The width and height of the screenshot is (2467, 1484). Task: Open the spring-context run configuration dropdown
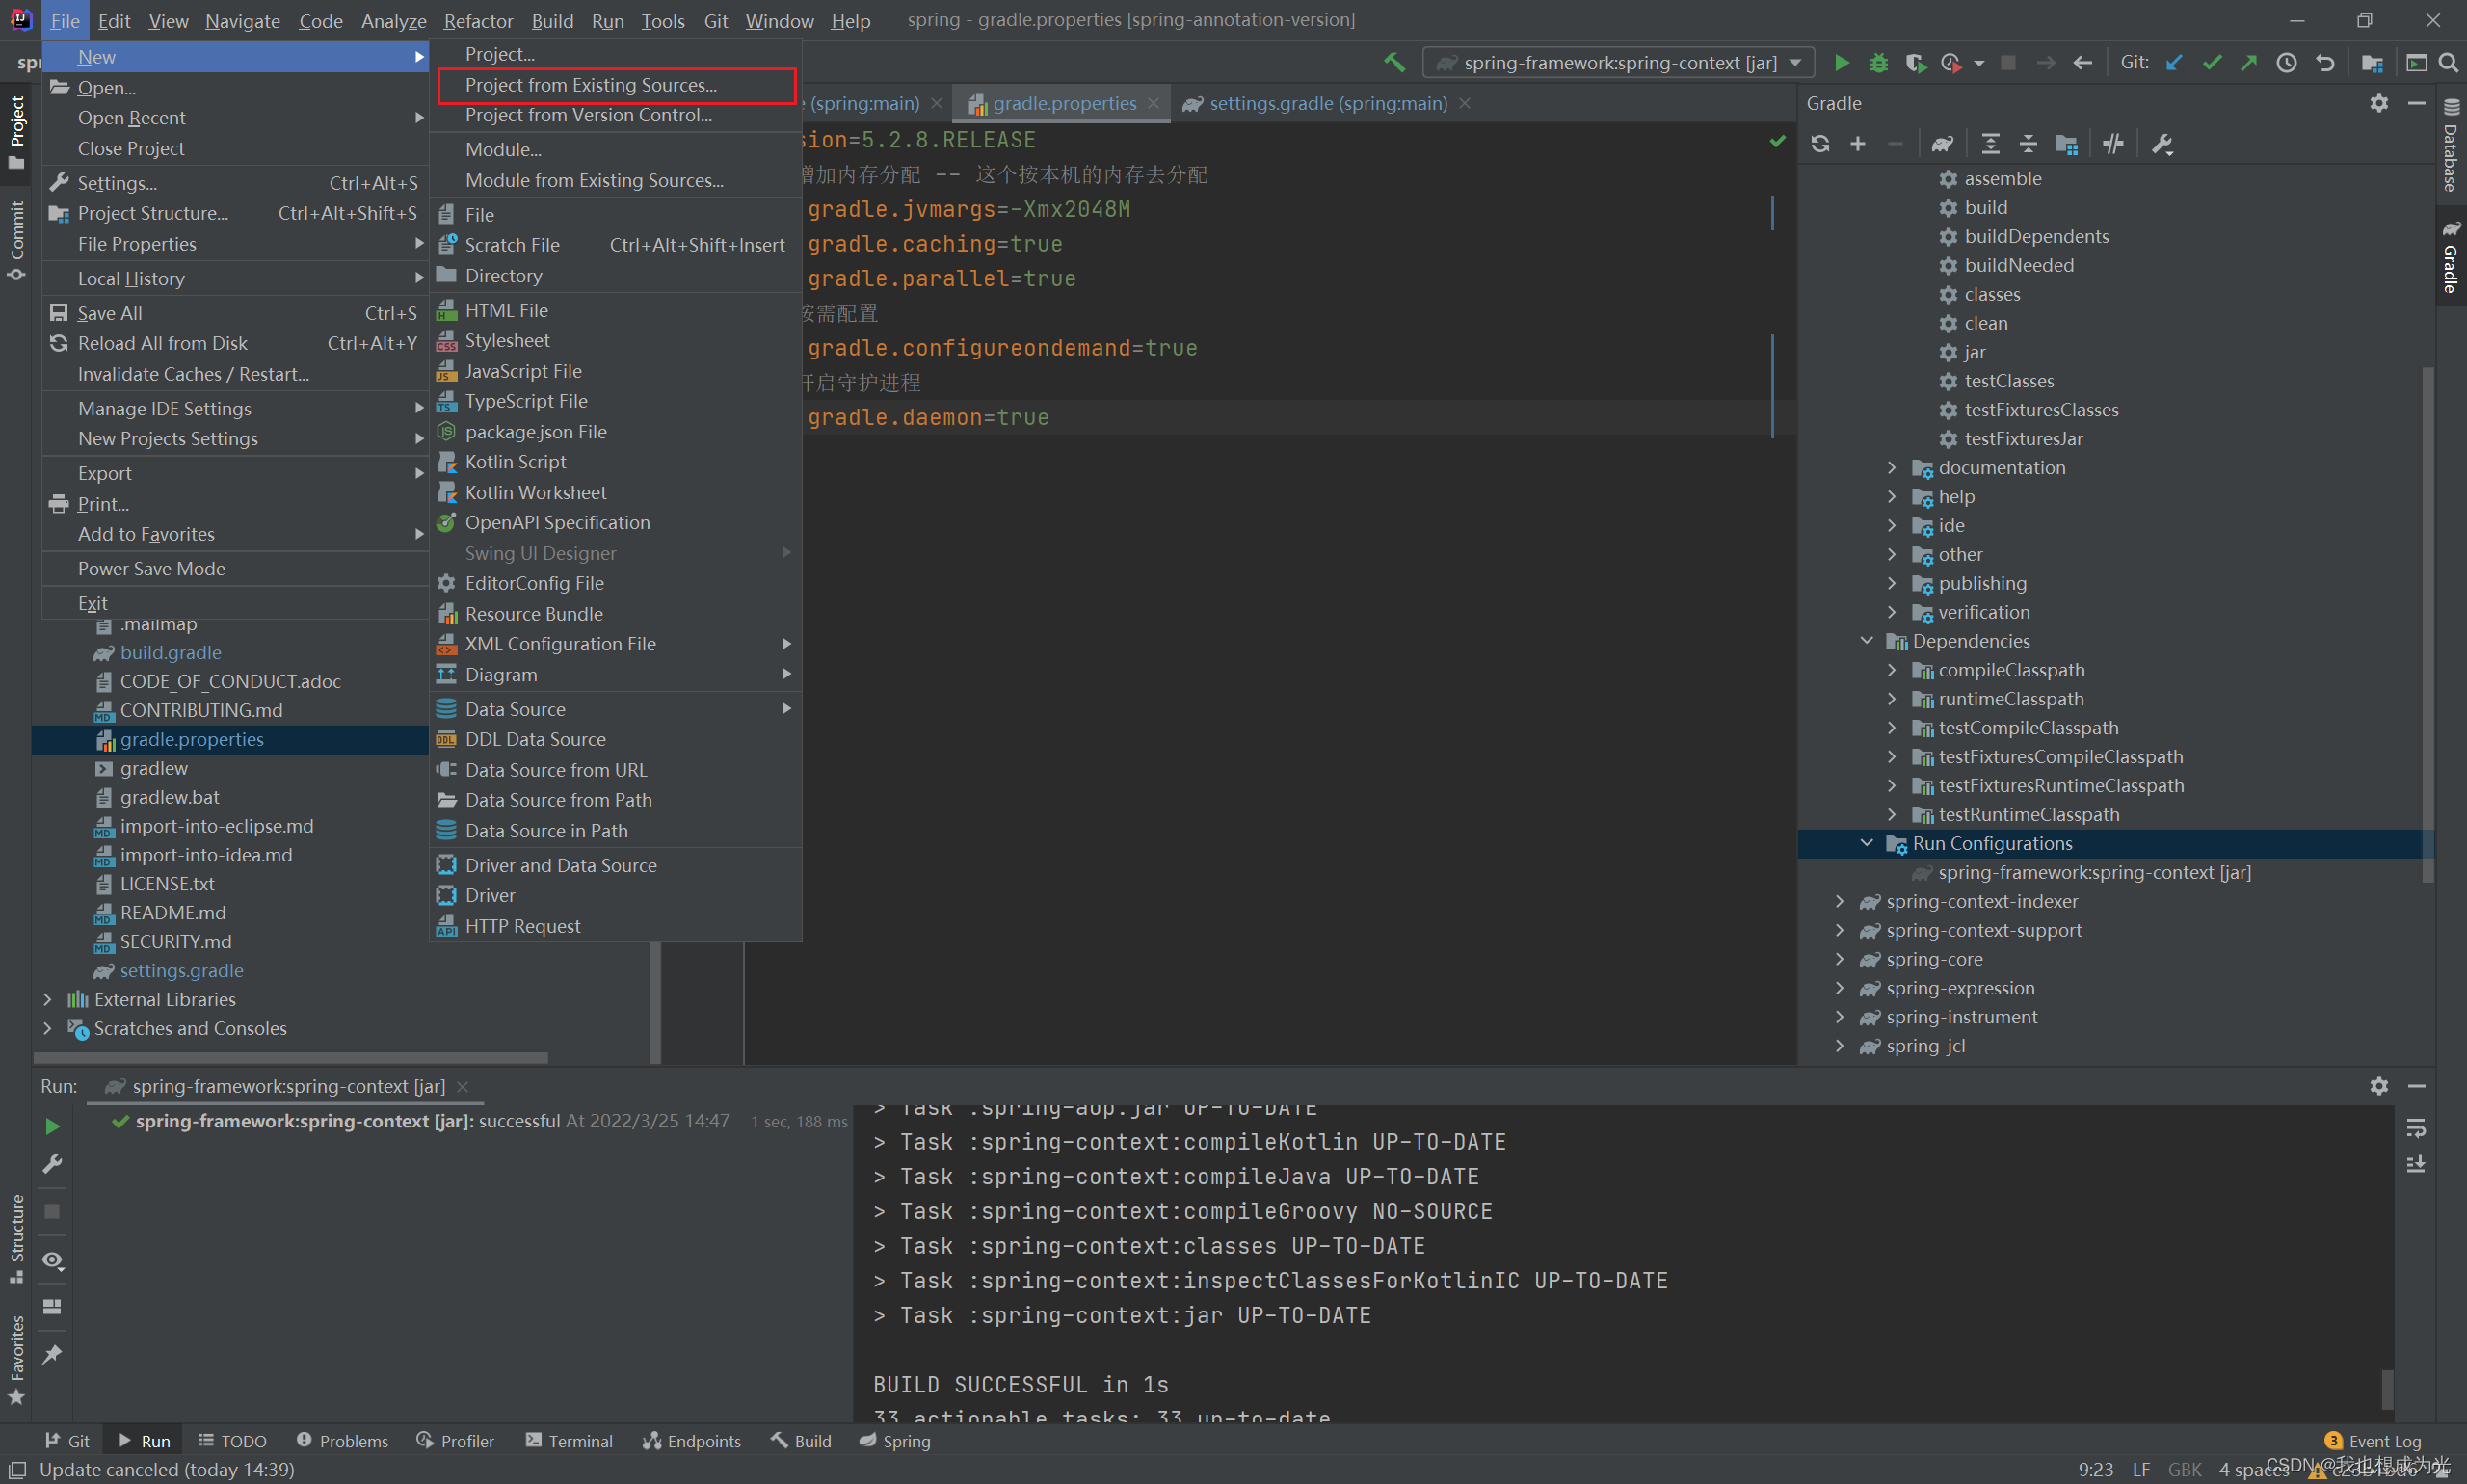coord(1619,63)
